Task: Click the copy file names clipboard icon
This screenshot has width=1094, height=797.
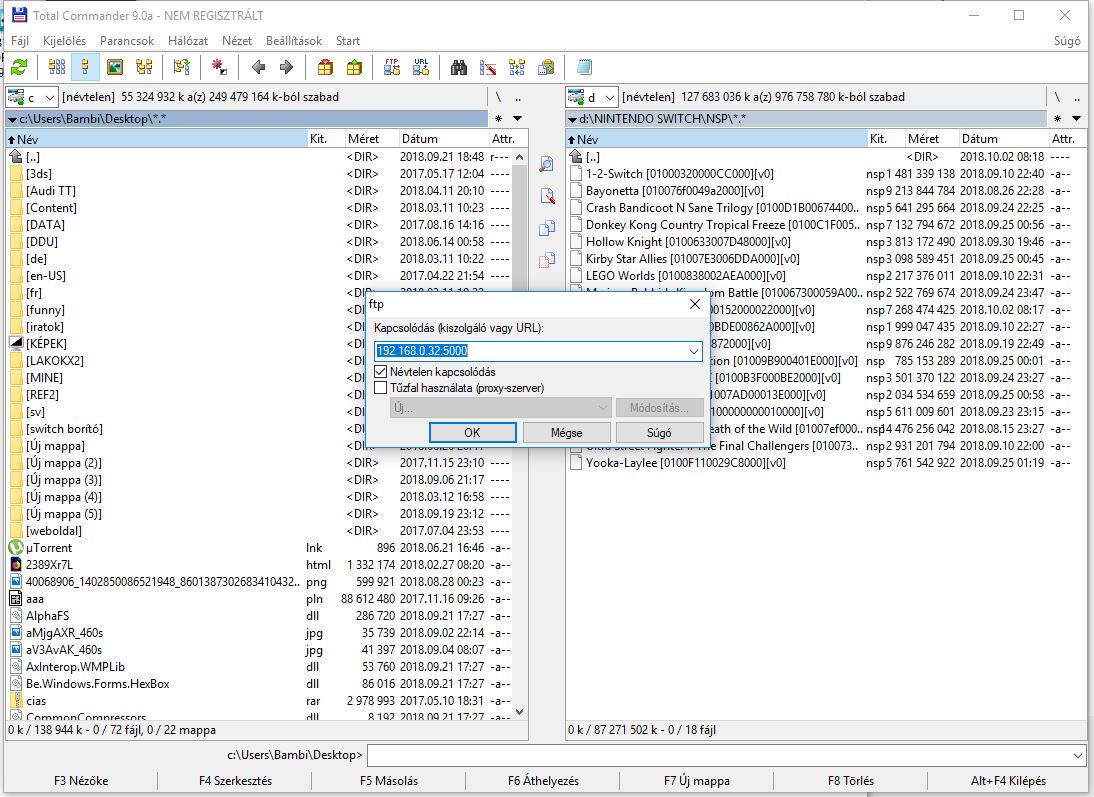Action: point(546,68)
